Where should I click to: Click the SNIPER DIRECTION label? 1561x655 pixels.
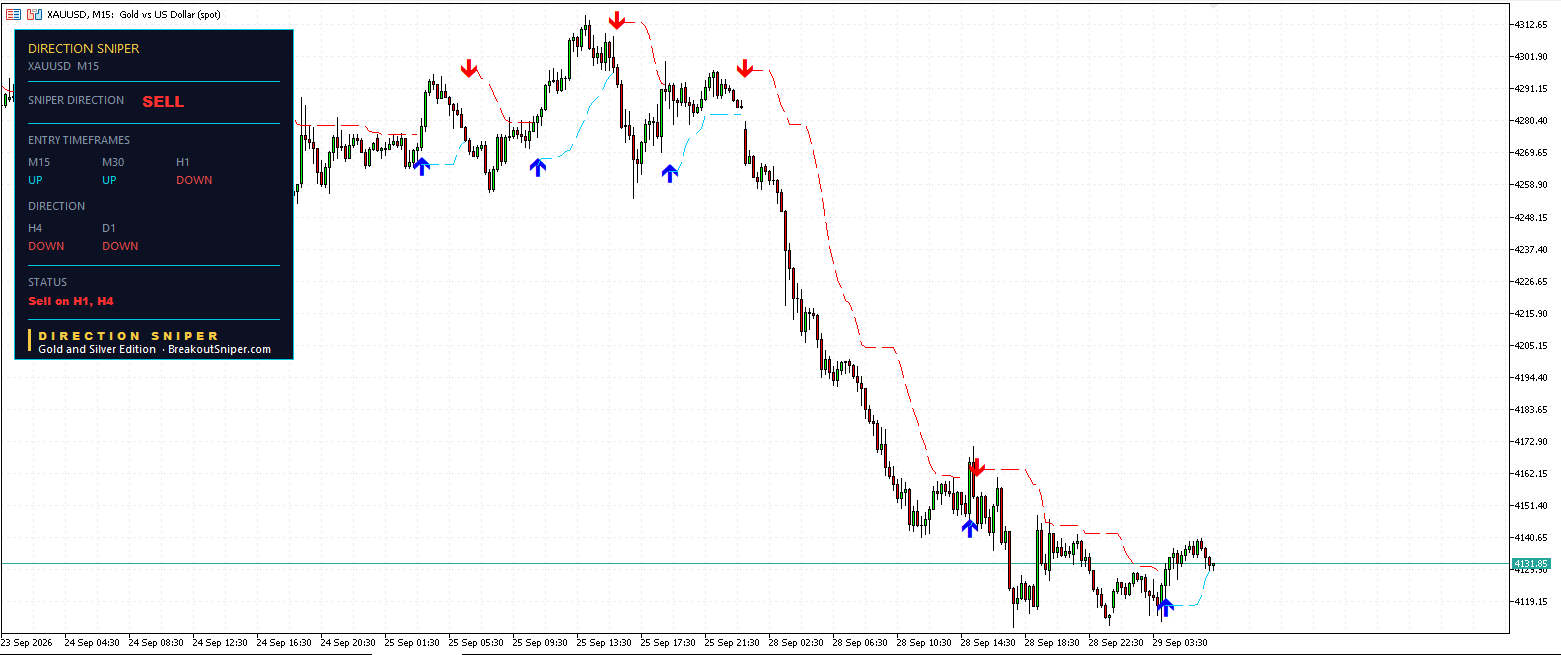tap(76, 100)
